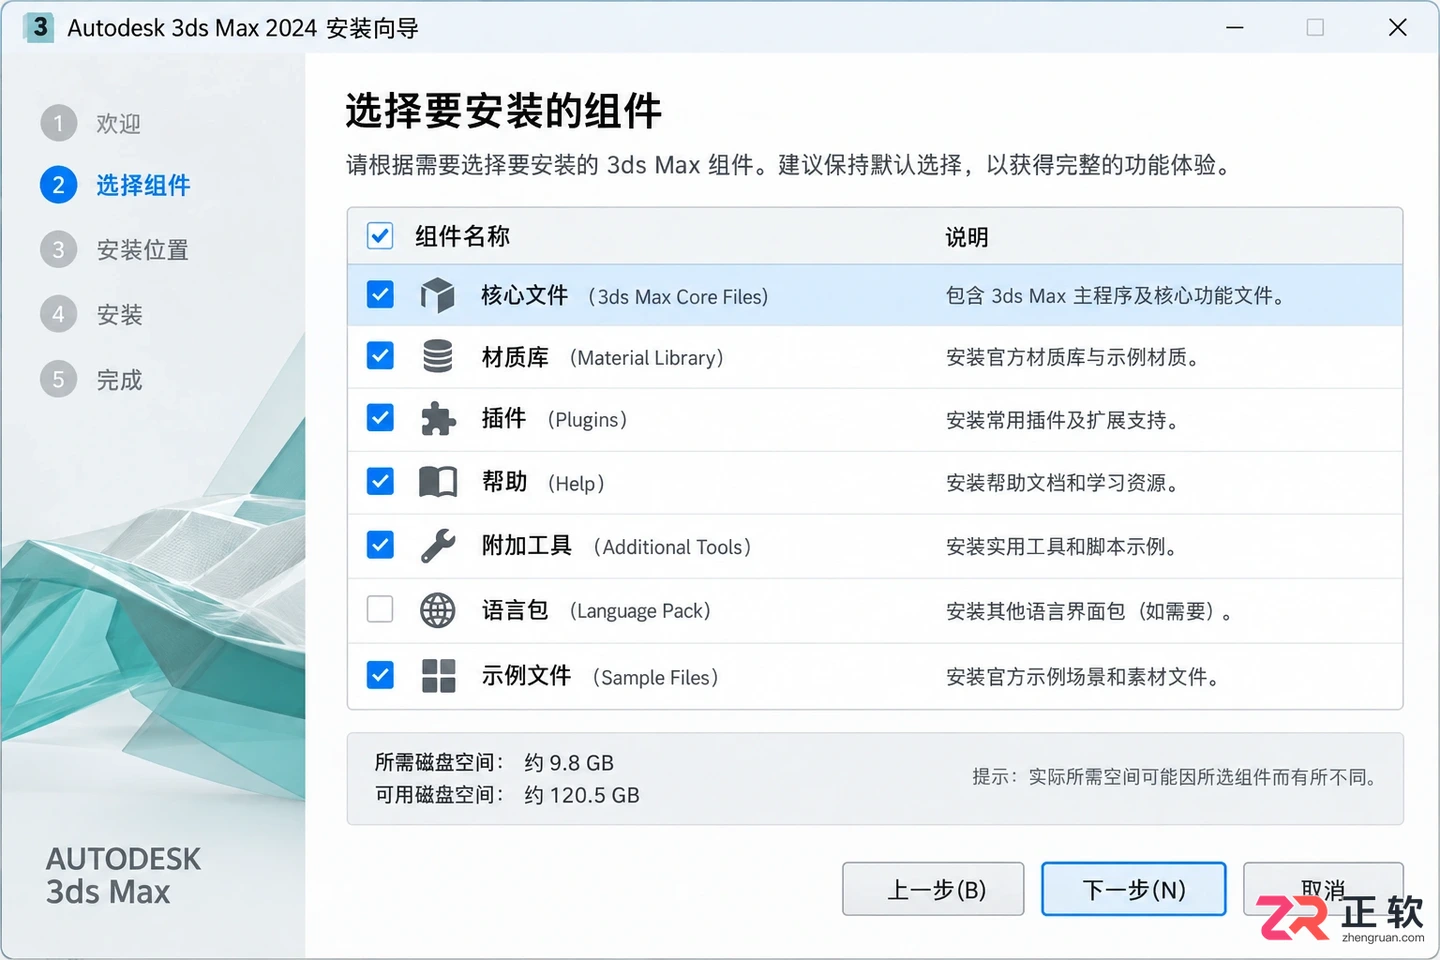Click the 3ds Max app icon in title bar
1440x960 pixels.
click(39, 27)
